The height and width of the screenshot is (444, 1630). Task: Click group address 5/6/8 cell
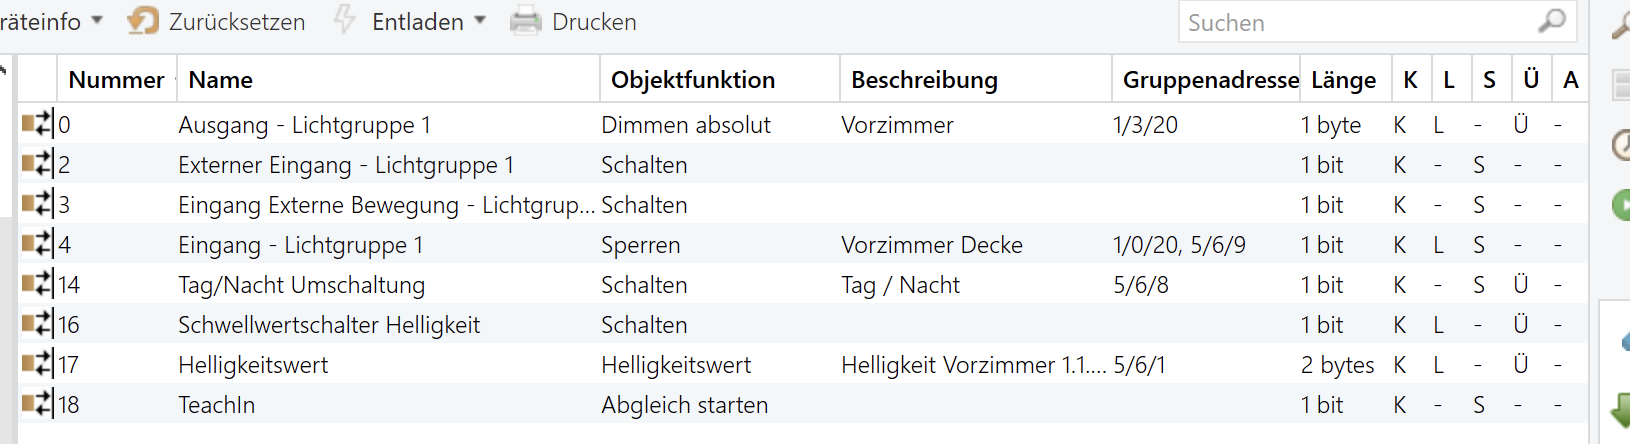pos(1141,285)
